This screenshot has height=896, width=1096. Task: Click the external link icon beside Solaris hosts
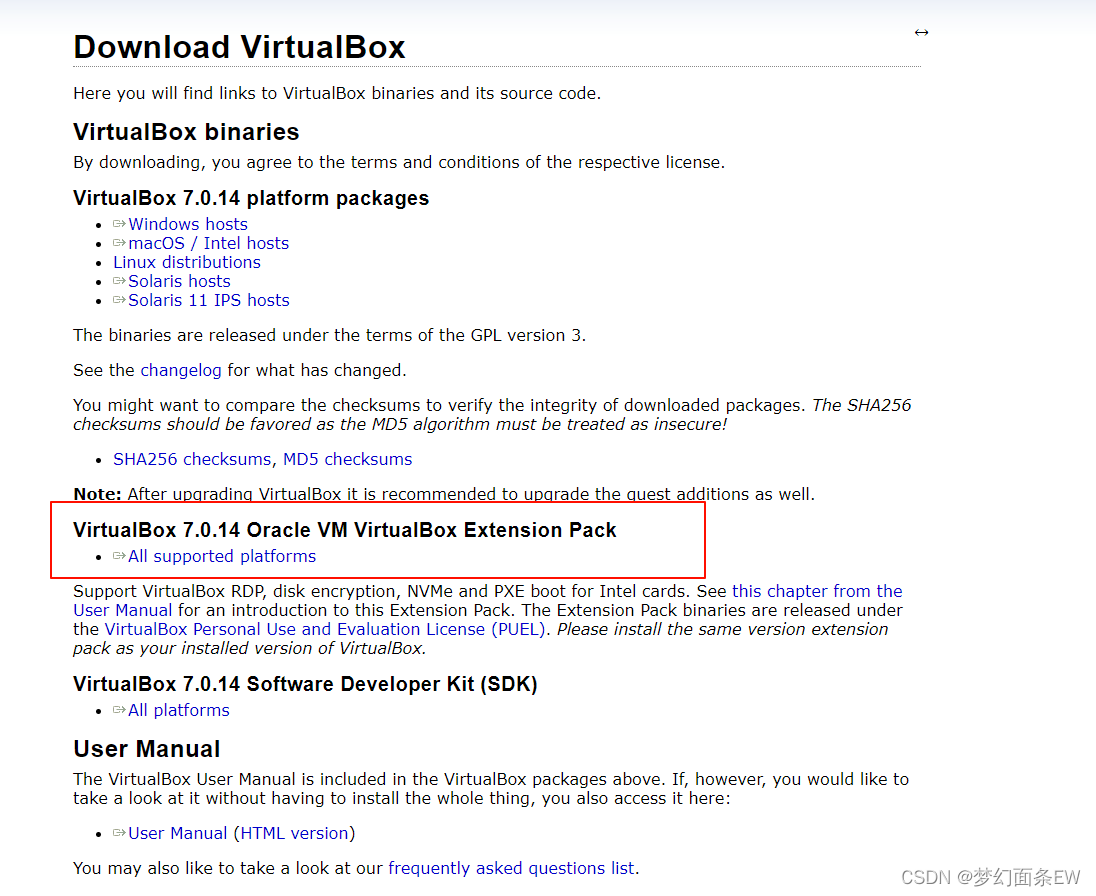[x=120, y=280]
